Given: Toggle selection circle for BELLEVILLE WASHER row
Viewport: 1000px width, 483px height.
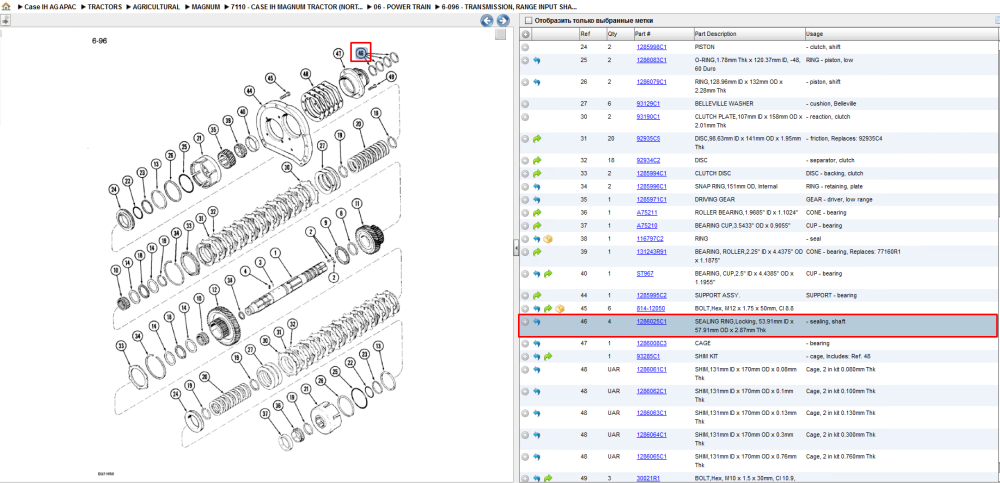Looking at the screenshot, I should (x=526, y=104).
